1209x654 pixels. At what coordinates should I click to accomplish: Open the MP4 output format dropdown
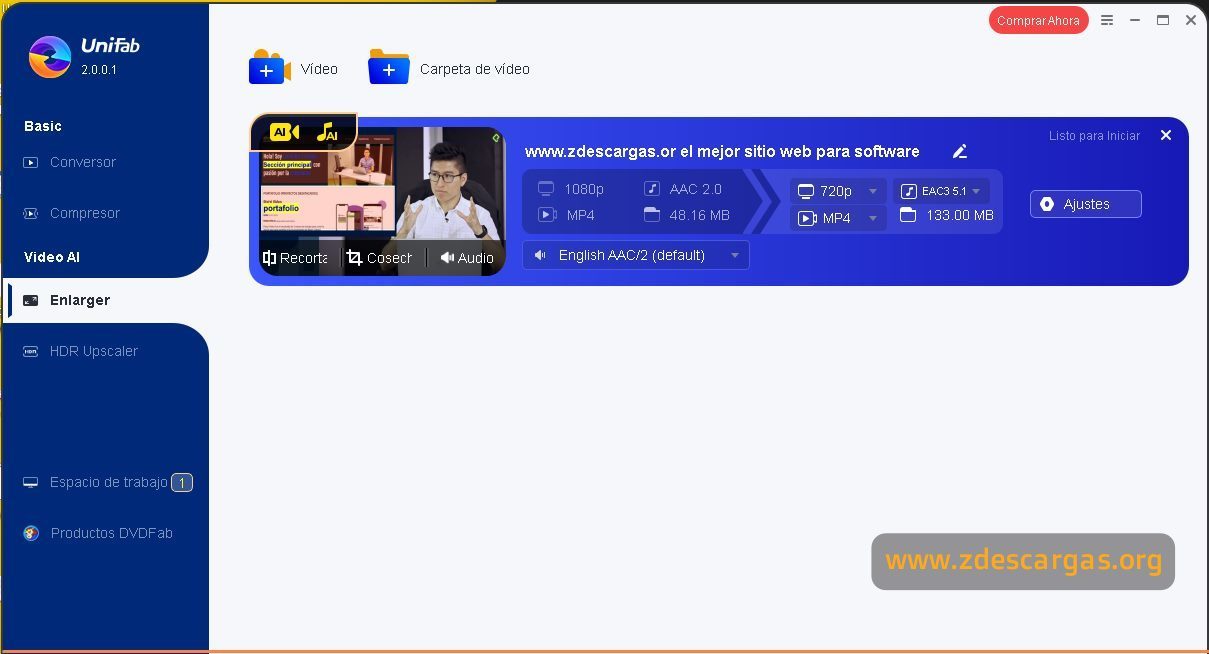(838, 218)
